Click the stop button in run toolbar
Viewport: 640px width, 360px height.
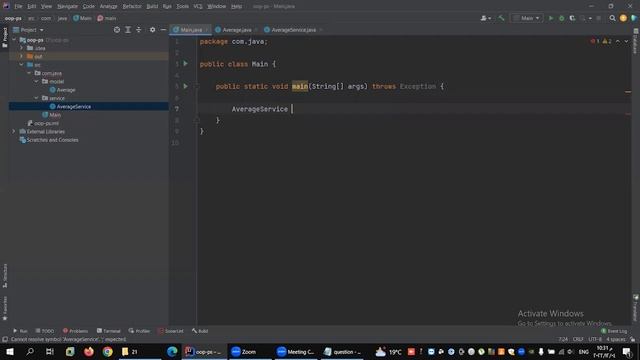coord(598,18)
